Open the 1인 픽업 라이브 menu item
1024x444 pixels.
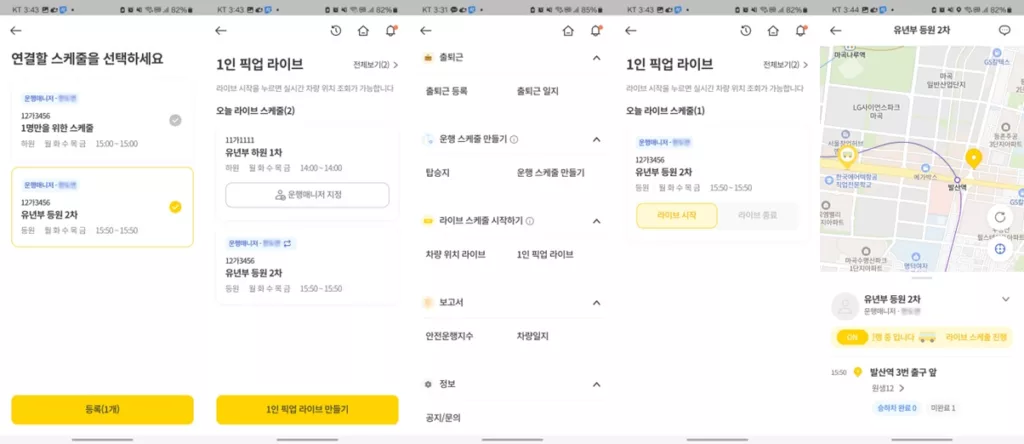click(x=544, y=255)
